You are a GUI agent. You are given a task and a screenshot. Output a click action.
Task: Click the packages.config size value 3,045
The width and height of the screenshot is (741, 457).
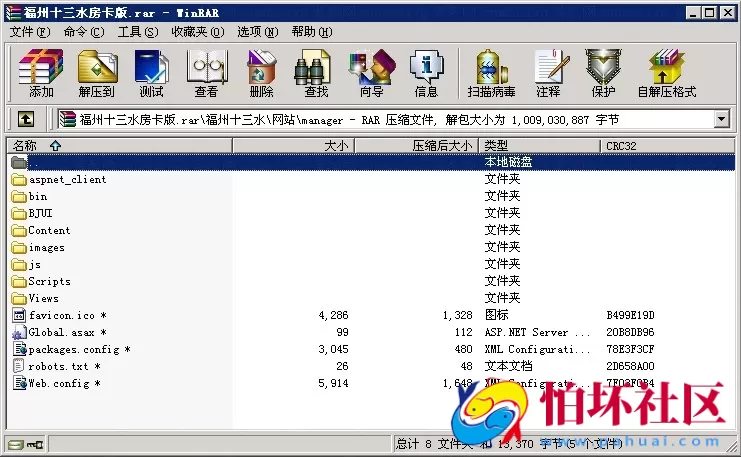tap(333, 349)
